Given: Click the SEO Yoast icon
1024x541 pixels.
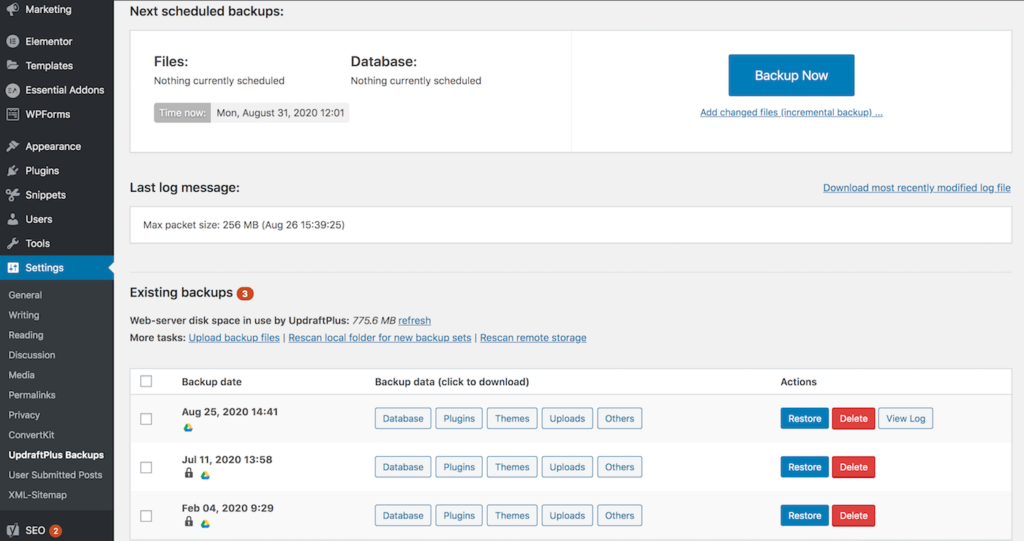Looking at the screenshot, I should 12,530.
